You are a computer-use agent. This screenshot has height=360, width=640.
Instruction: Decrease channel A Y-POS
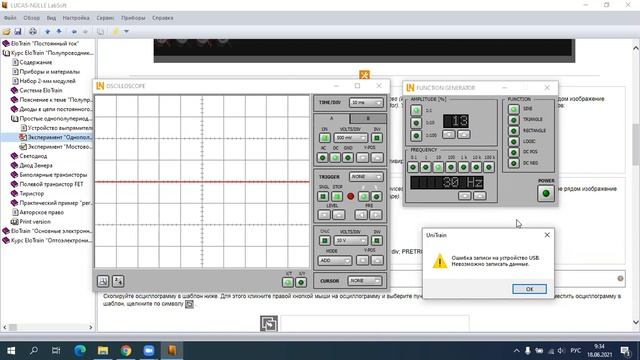click(x=362, y=158)
